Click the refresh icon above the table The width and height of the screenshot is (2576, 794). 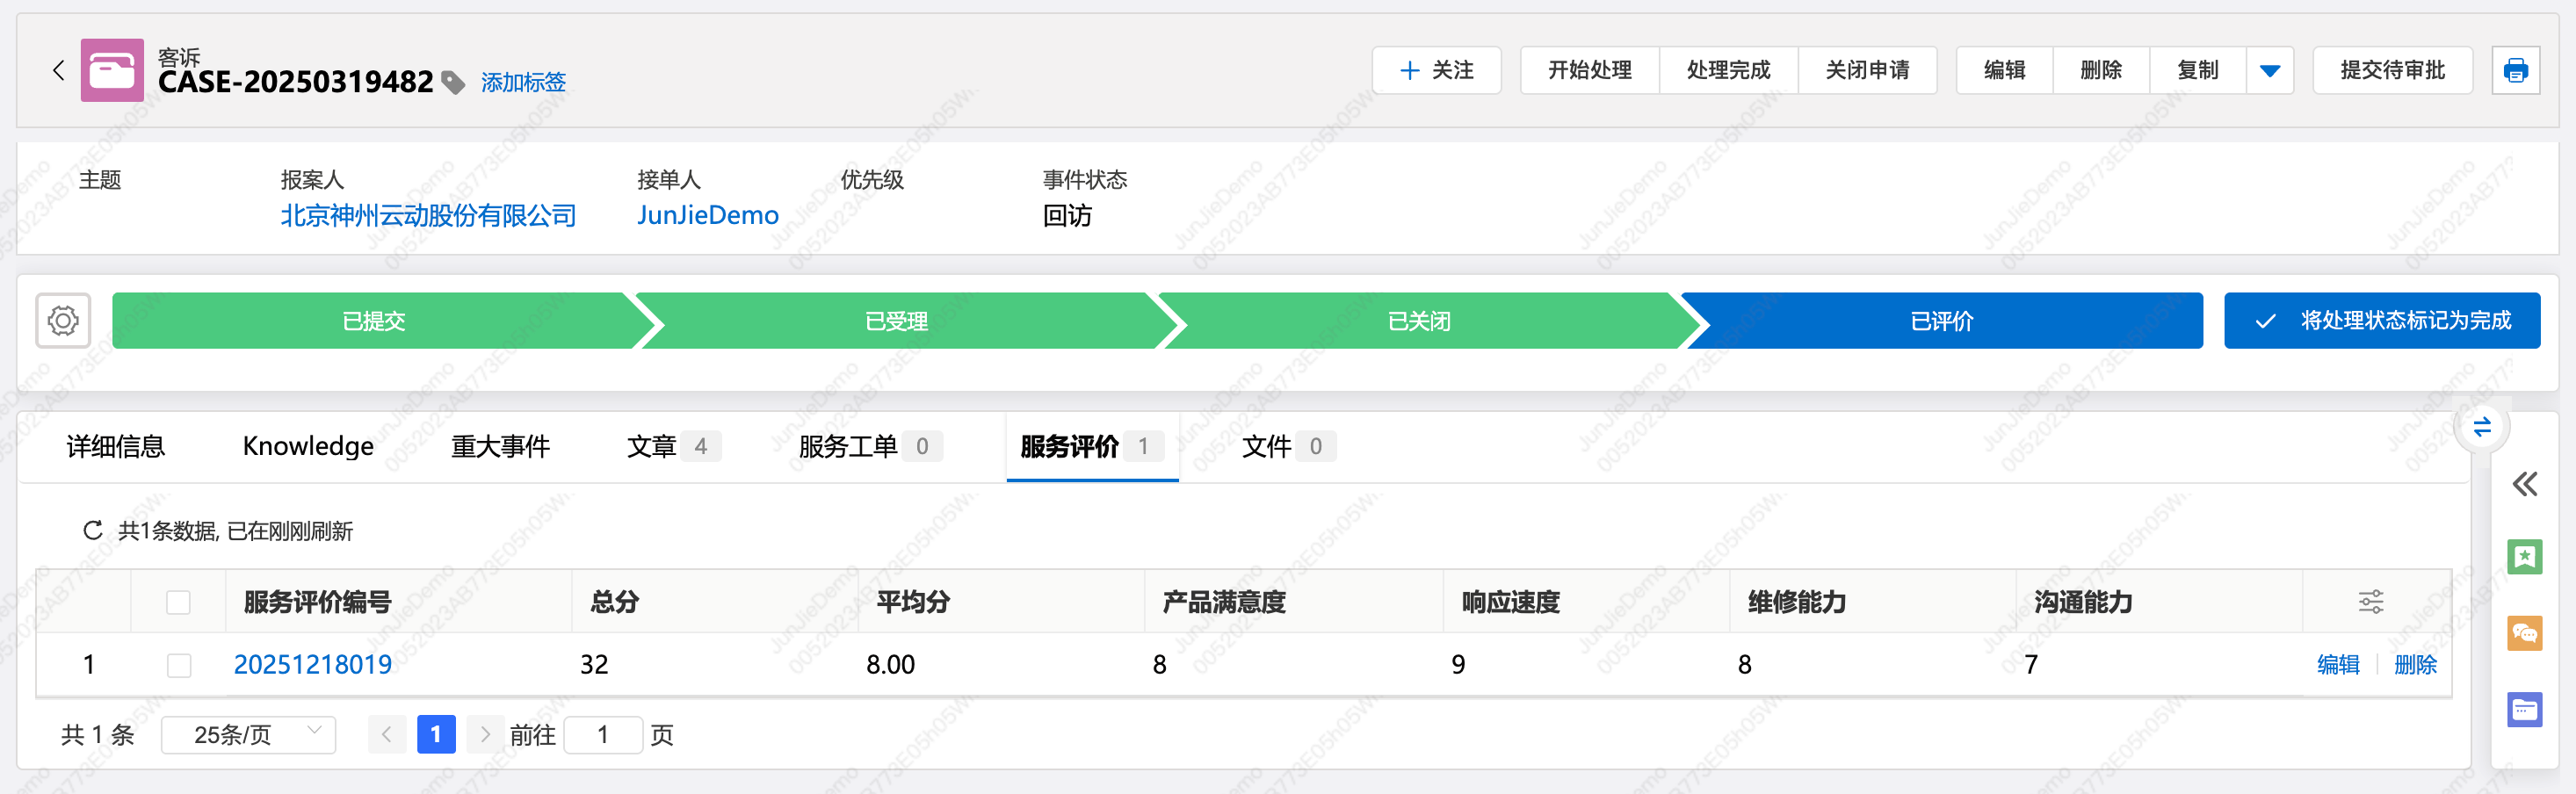coord(93,530)
